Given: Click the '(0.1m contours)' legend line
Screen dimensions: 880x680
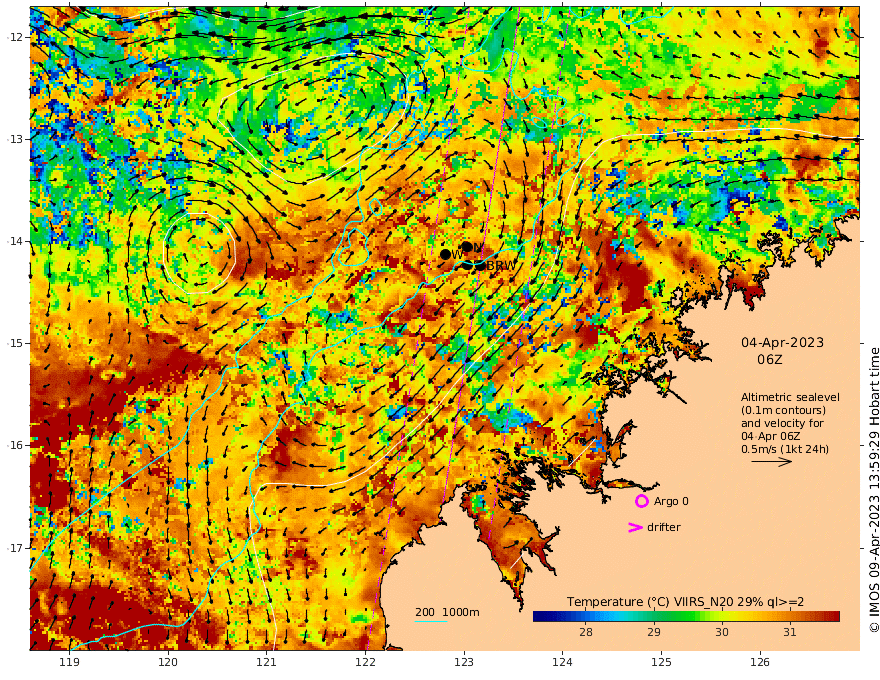Looking at the screenshot, I should click(783, 410).
